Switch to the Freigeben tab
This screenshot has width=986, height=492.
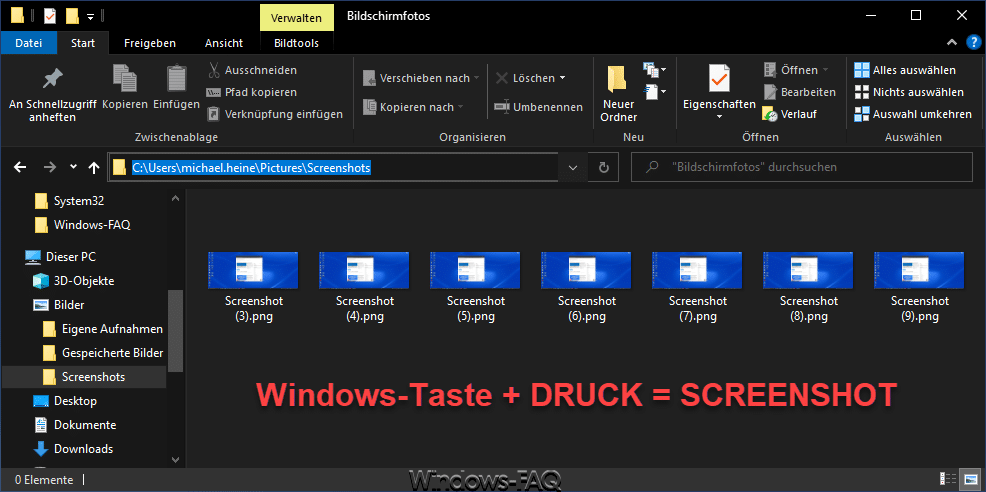click(150, 43)
